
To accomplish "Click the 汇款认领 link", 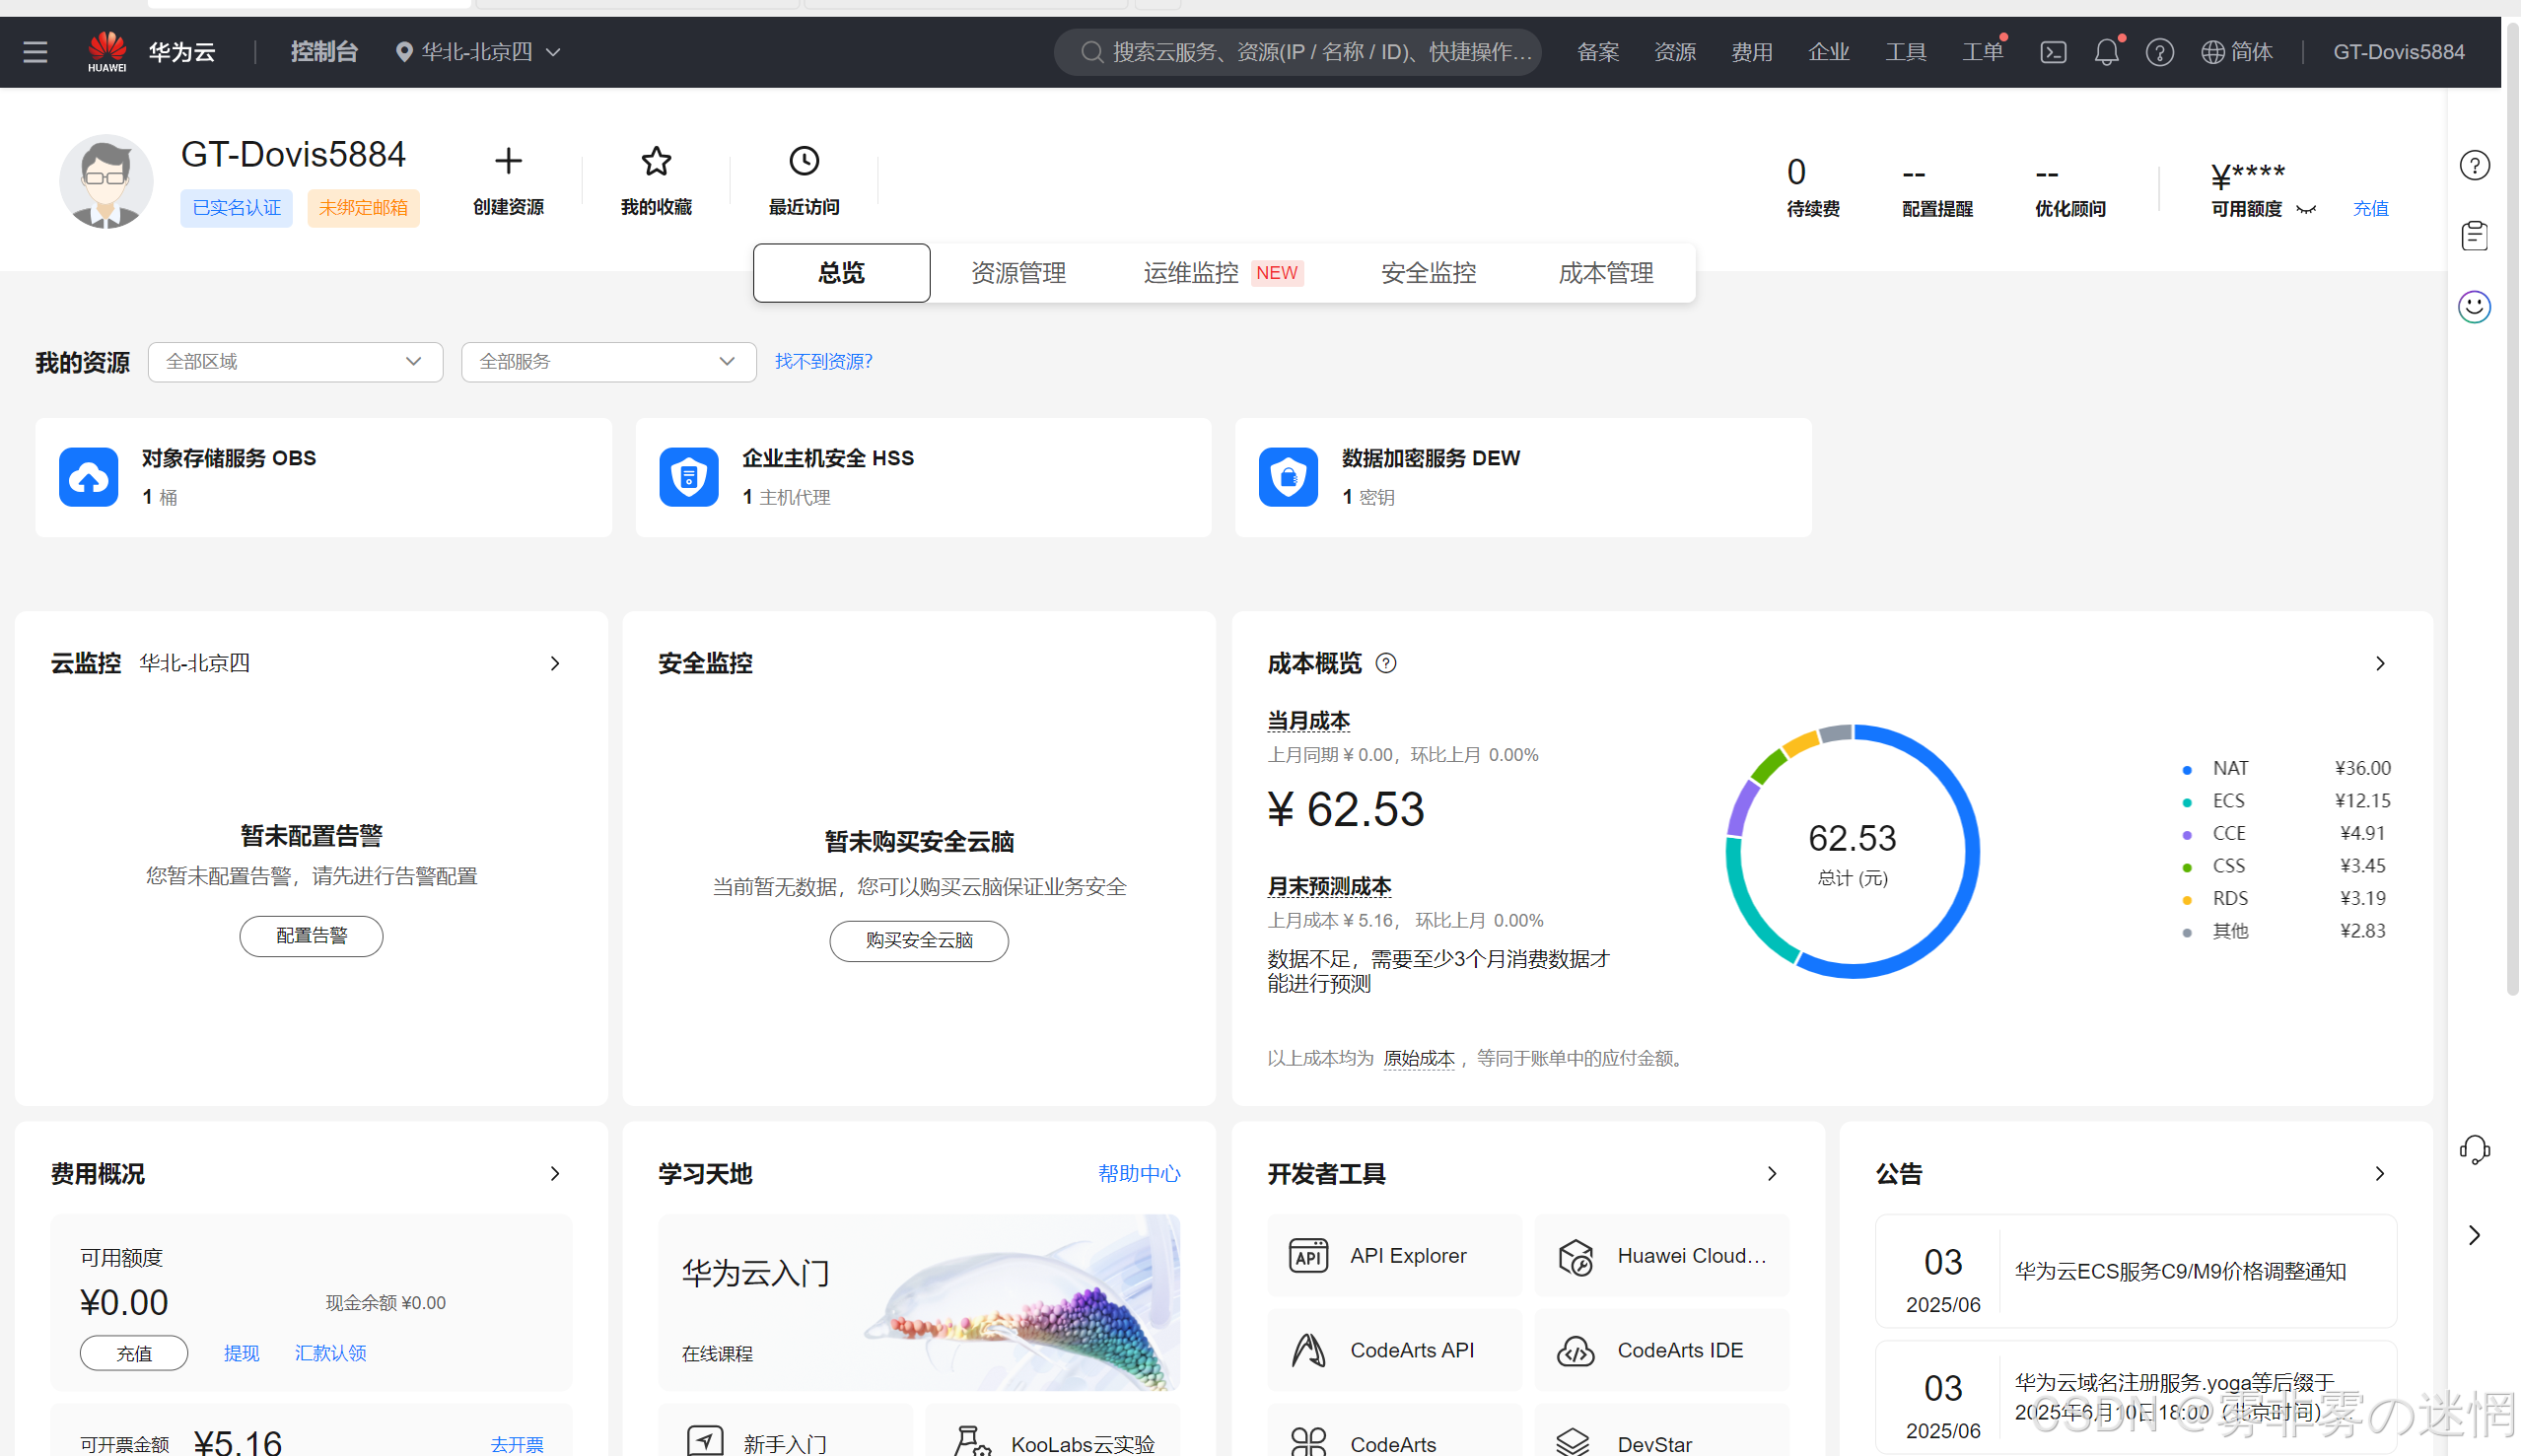I will 331,1353.
